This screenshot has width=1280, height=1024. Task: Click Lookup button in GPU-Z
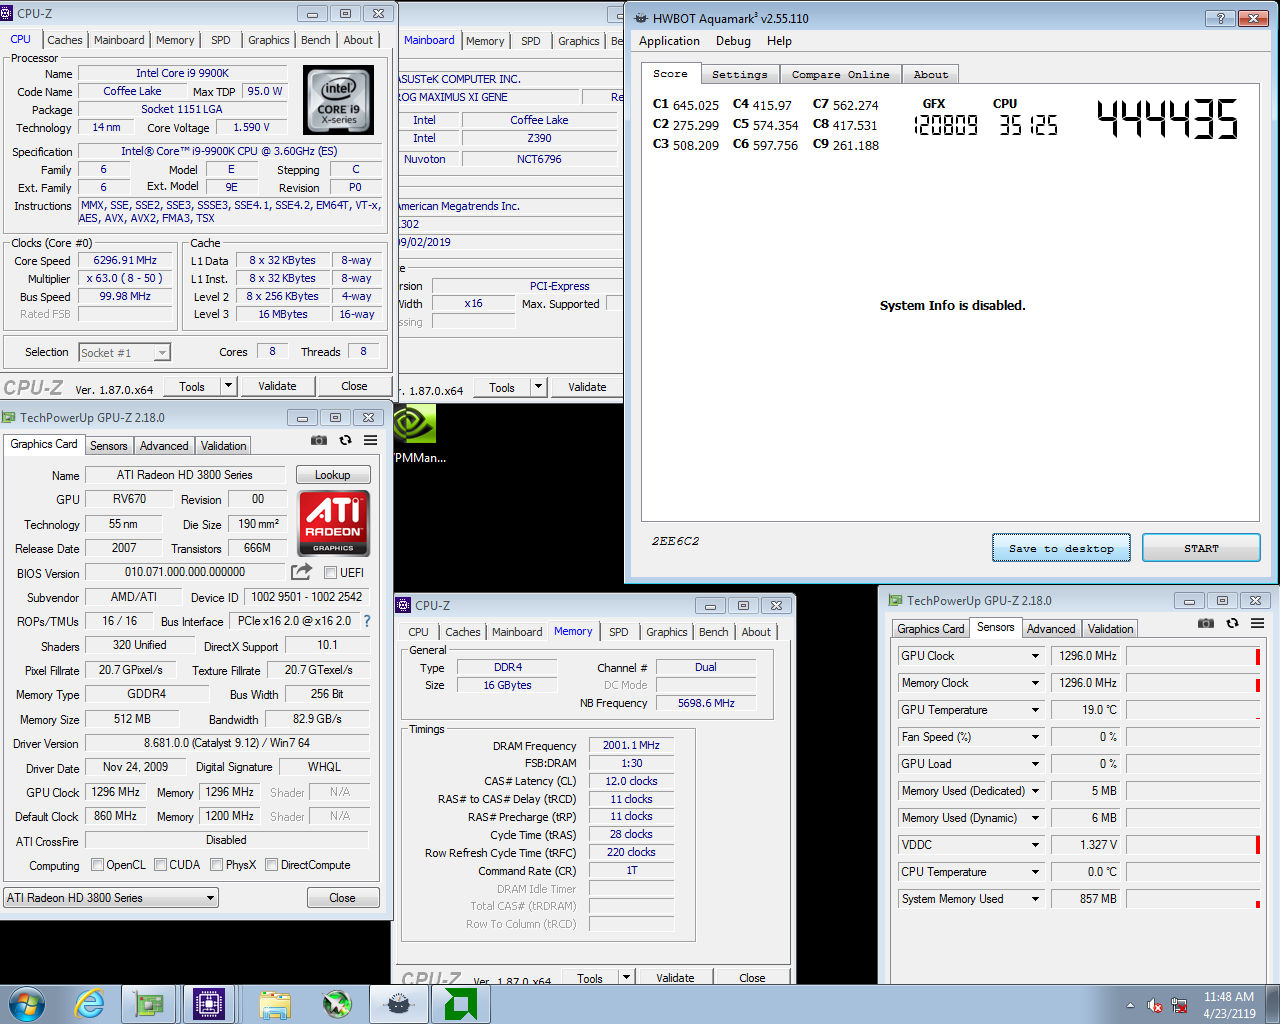(x=333, y=475)
